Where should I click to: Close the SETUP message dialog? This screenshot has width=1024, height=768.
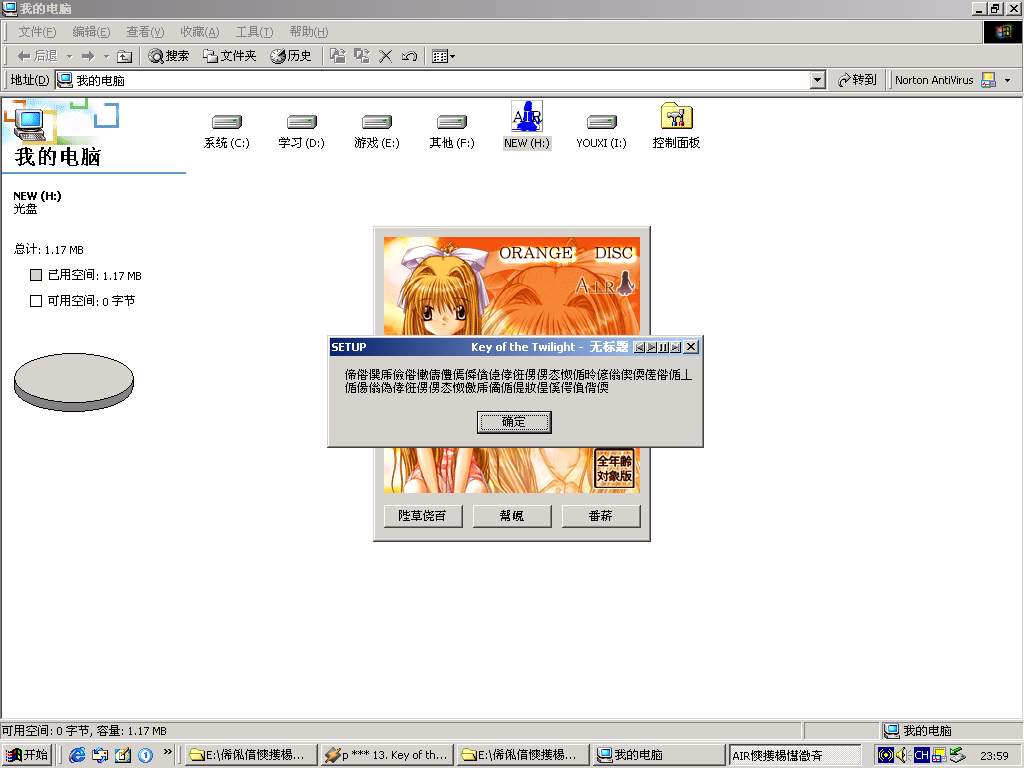pos(691,347)
